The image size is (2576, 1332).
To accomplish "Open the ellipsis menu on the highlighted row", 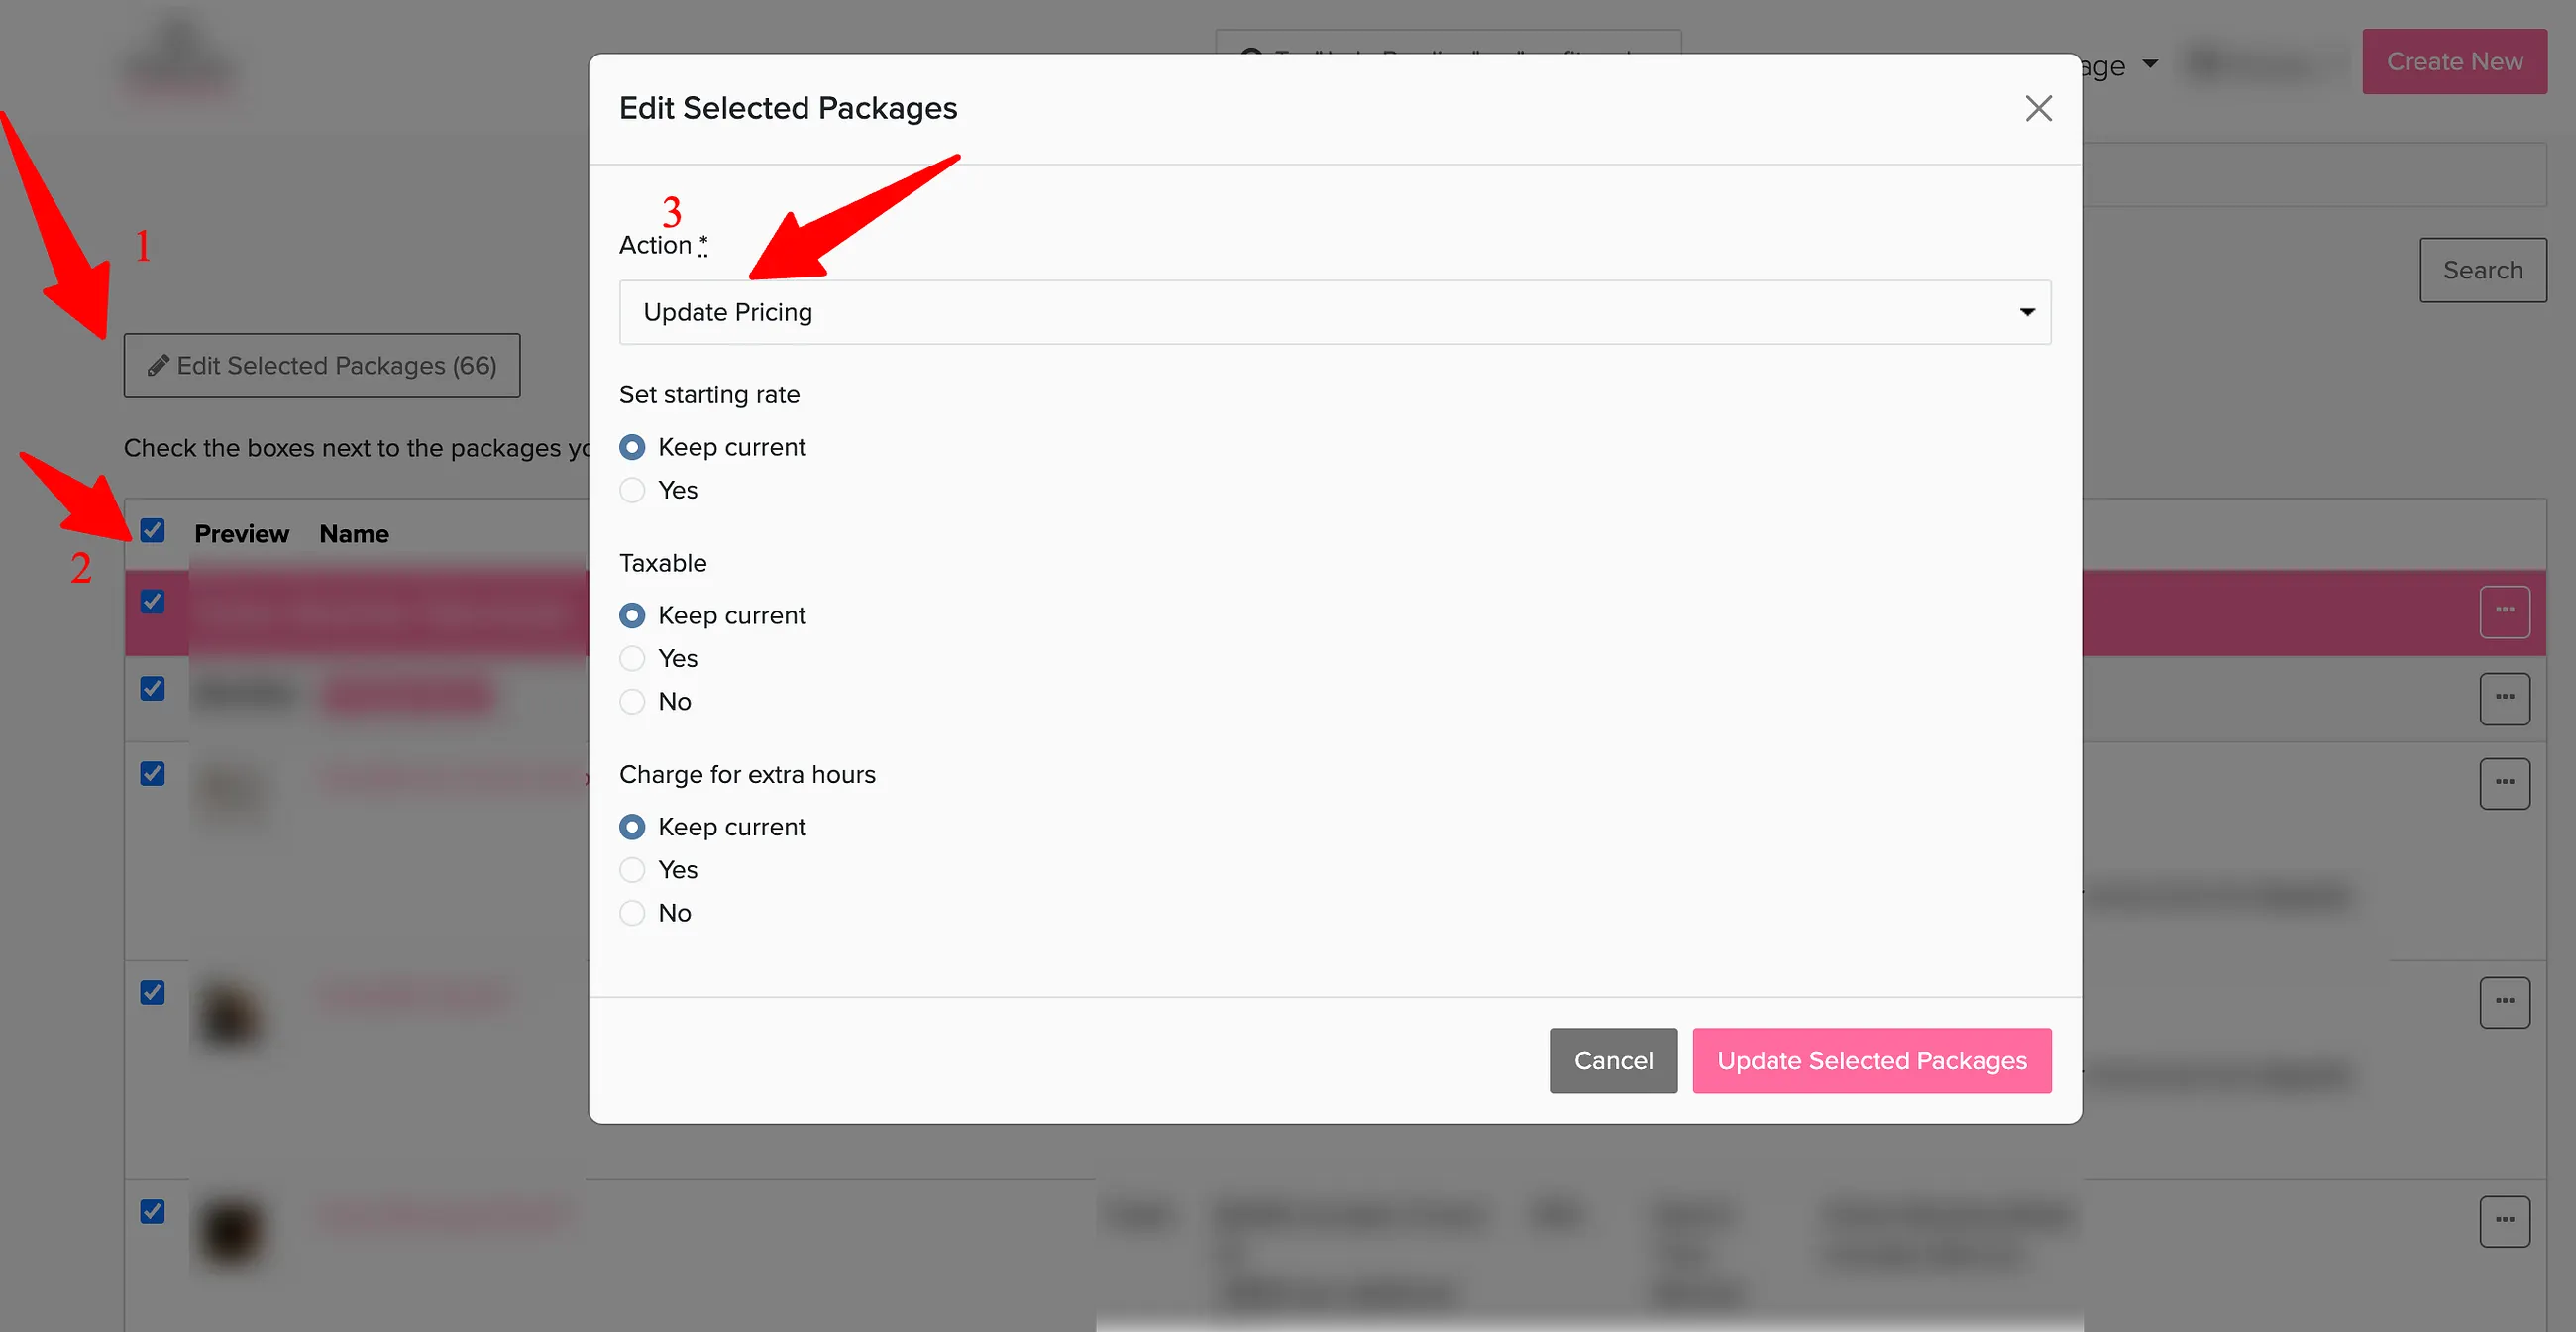I will click(2504, 611).
